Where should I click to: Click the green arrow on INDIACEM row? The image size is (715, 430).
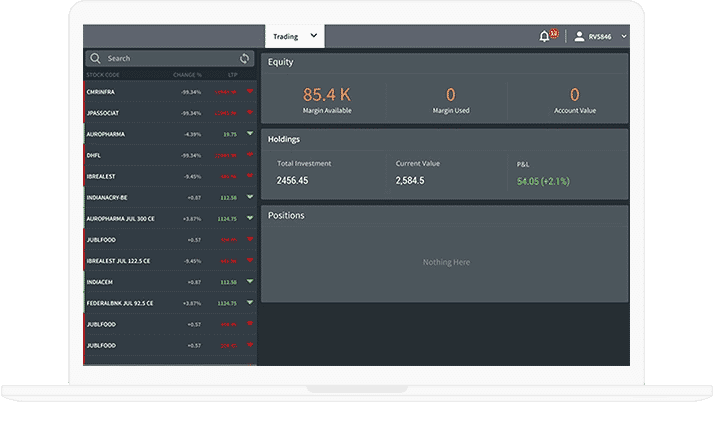pyautogui.click(x=250, y=281)
